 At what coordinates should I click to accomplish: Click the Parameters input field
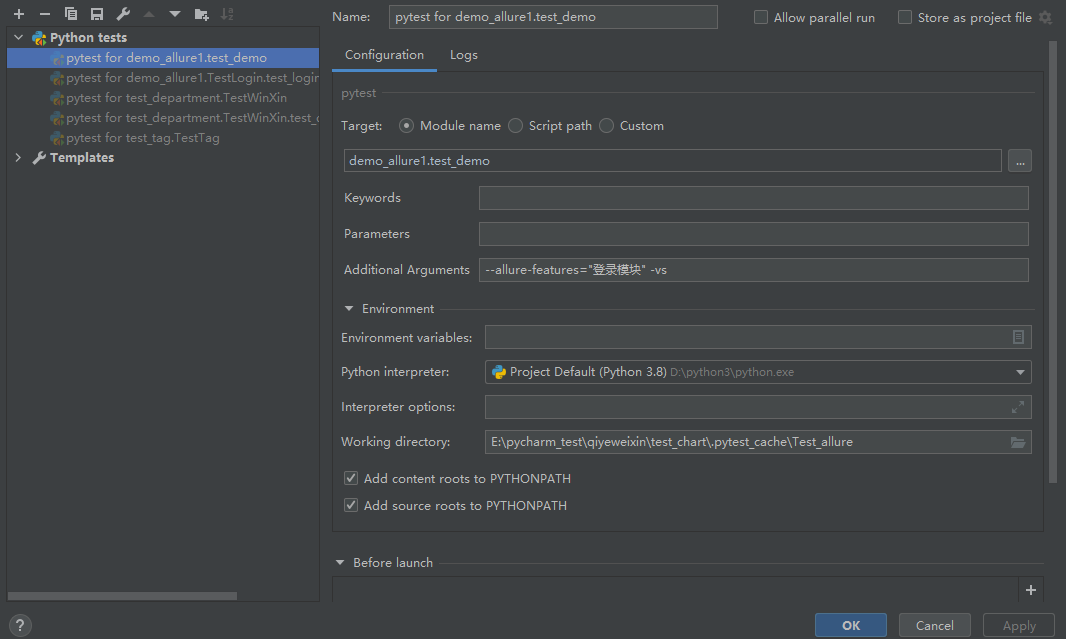(753, 234)
